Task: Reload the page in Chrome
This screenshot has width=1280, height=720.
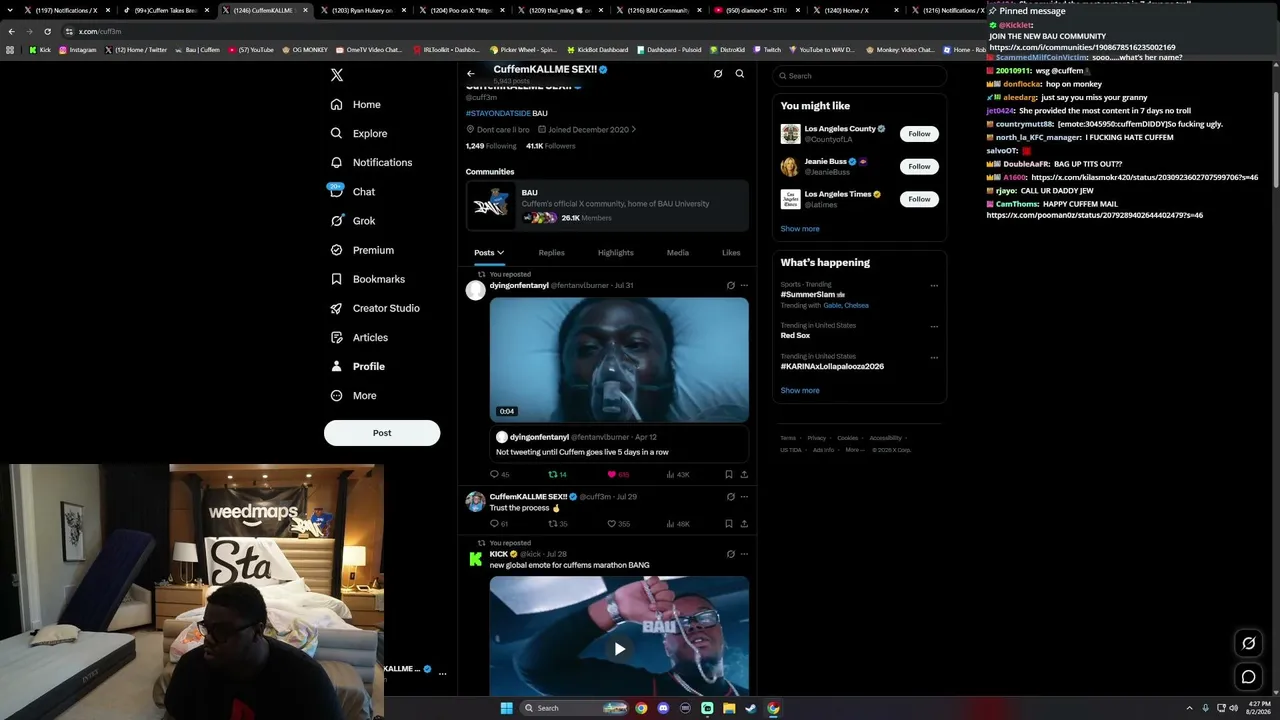Action: pyautogui.click(x=48, y=31)
